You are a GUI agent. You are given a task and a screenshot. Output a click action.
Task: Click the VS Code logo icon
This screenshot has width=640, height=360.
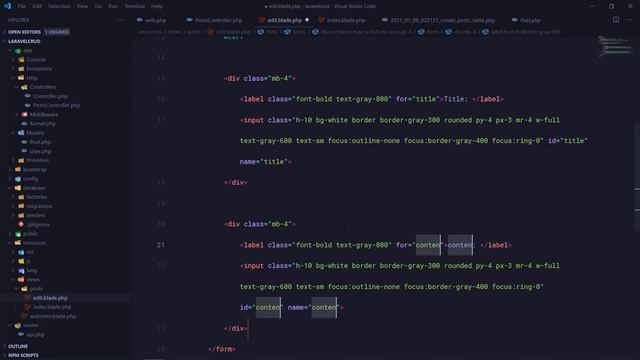click(7, 6)
